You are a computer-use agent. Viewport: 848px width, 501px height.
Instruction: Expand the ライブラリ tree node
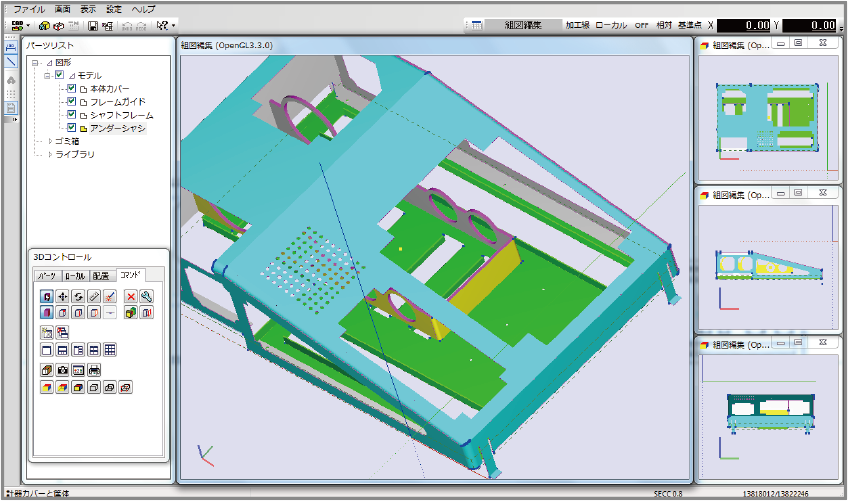(x=50, y=154)
